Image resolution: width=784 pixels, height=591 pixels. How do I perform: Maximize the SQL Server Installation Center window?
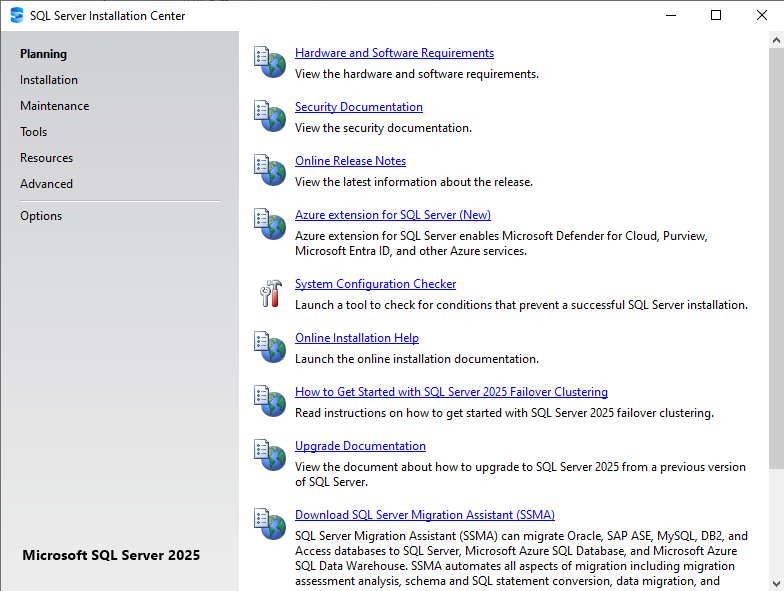pos(716,16)
